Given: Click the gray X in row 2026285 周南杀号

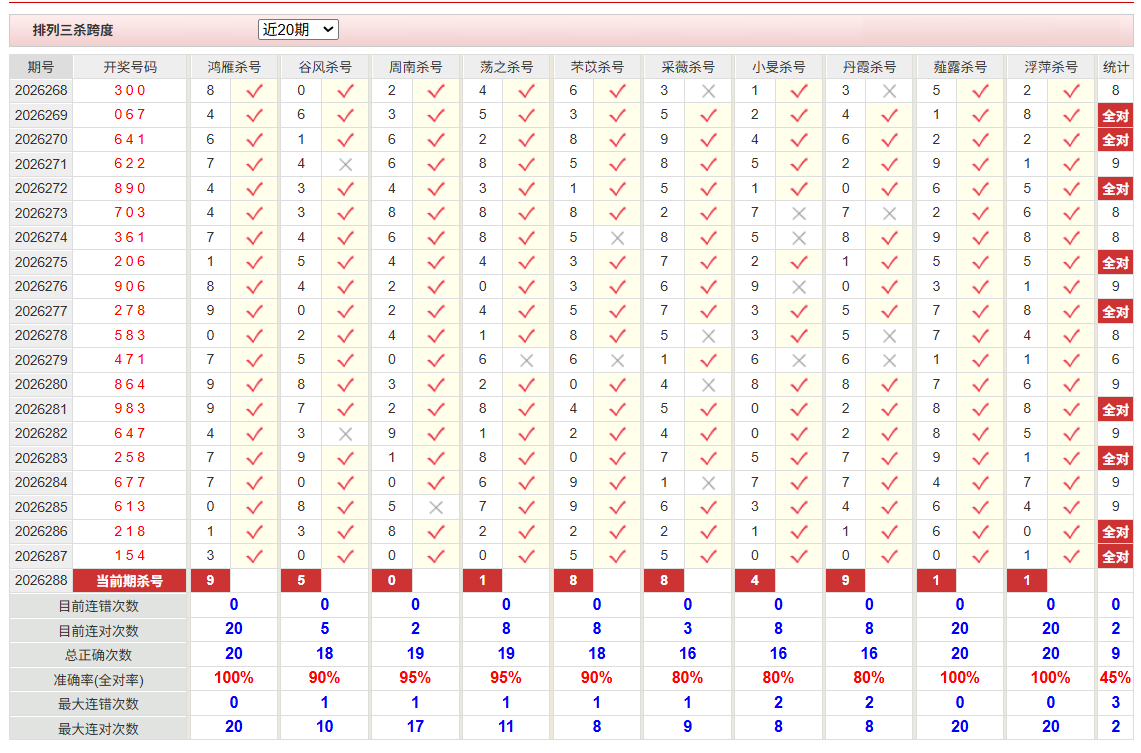Looking at the screenshot, I should point(436,507).
